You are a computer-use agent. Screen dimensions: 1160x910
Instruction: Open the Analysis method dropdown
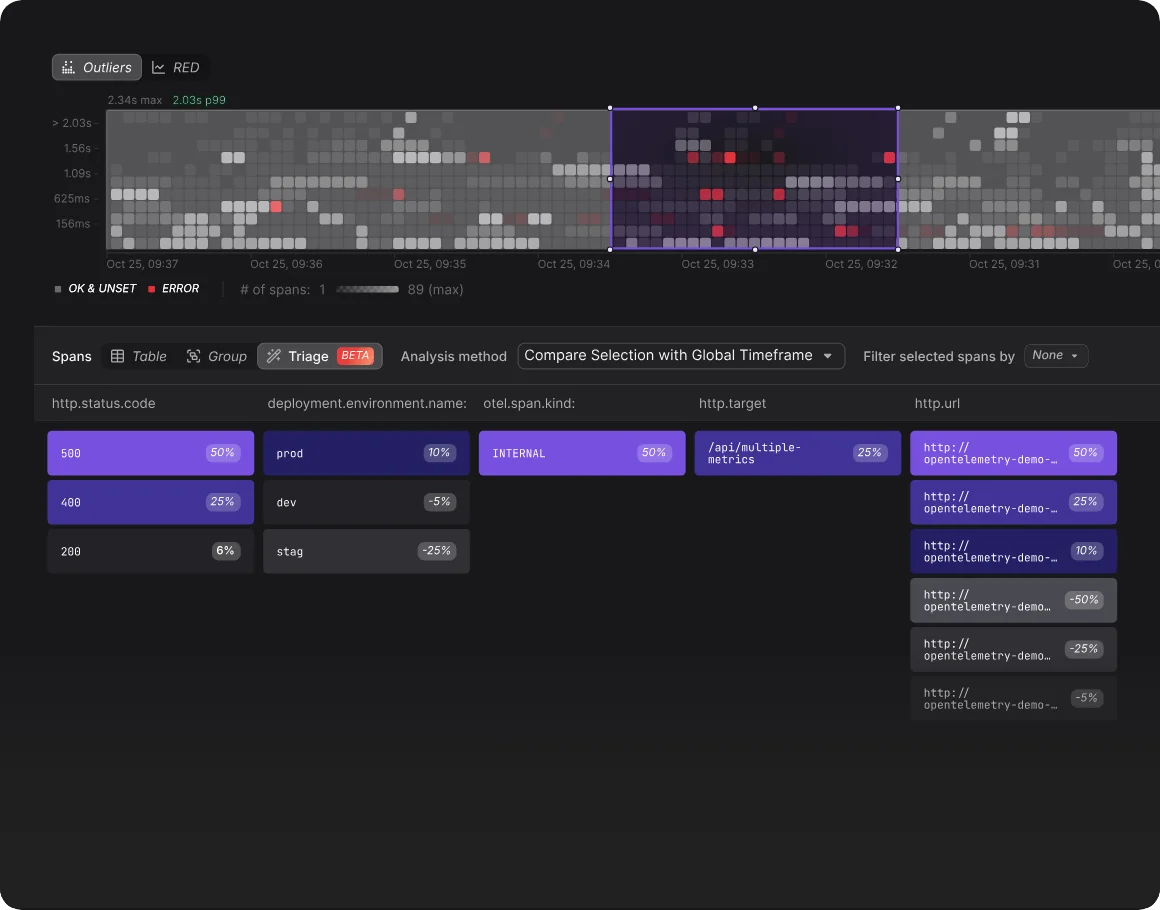click(681, 356)
